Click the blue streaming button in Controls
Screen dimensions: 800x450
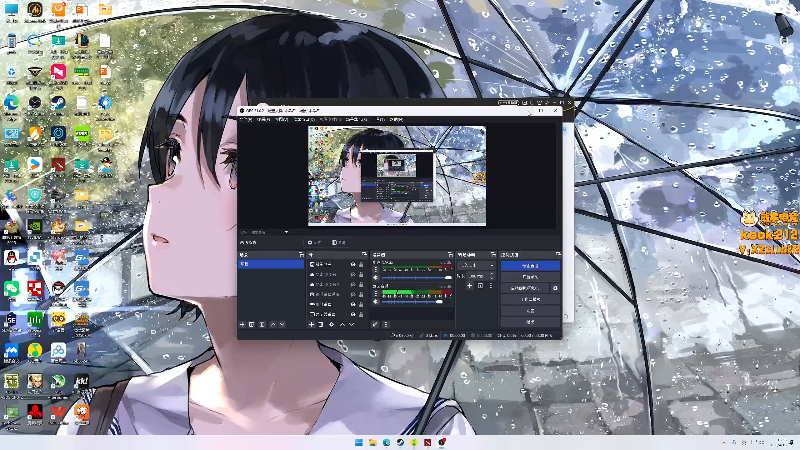(530, 266)
